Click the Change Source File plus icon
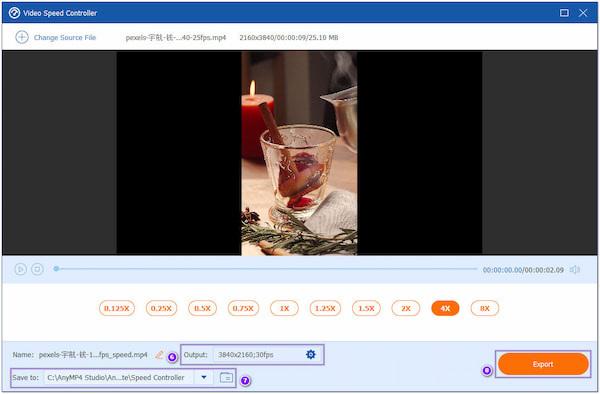The image size is (600, 394). point(22,37)
